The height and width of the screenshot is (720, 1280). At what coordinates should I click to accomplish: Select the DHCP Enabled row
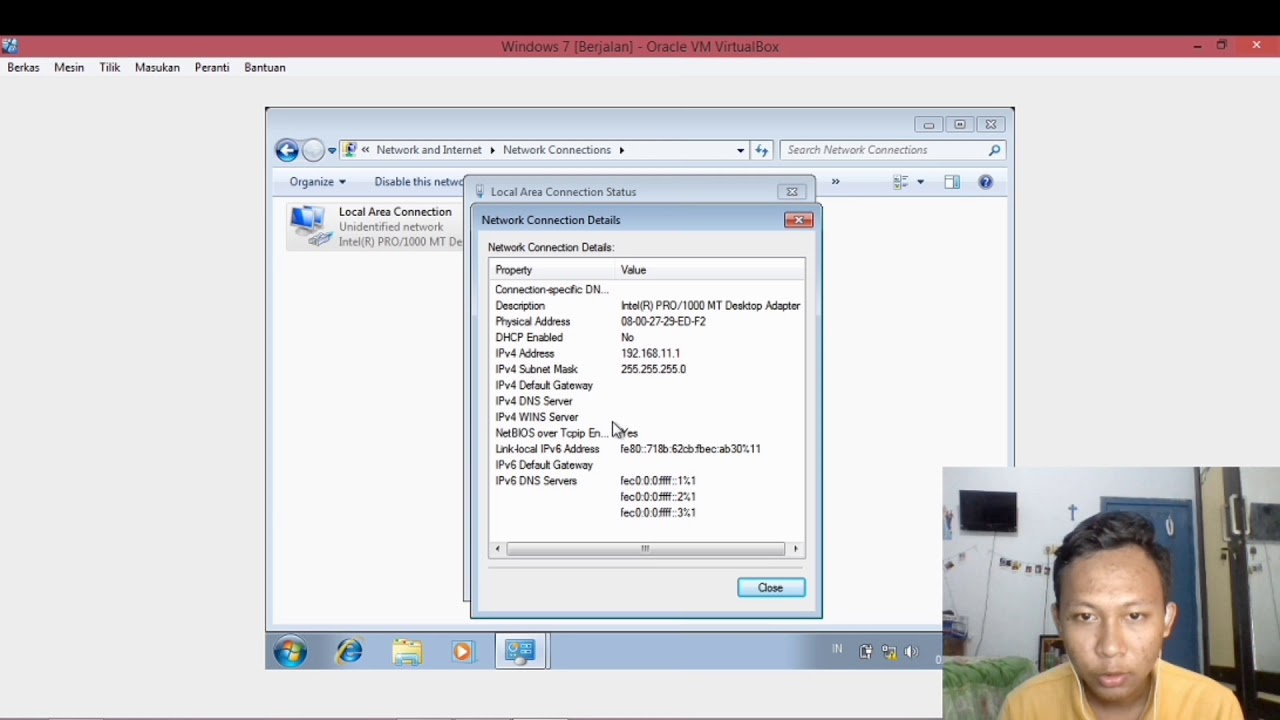click(x=646, y=338)
